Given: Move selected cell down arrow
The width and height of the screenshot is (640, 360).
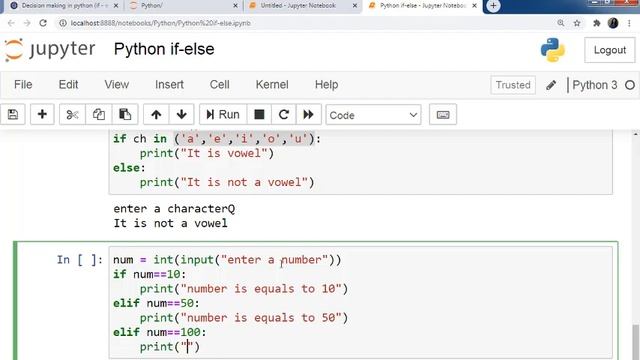Looking at the screenshot, I should (182, 115).
